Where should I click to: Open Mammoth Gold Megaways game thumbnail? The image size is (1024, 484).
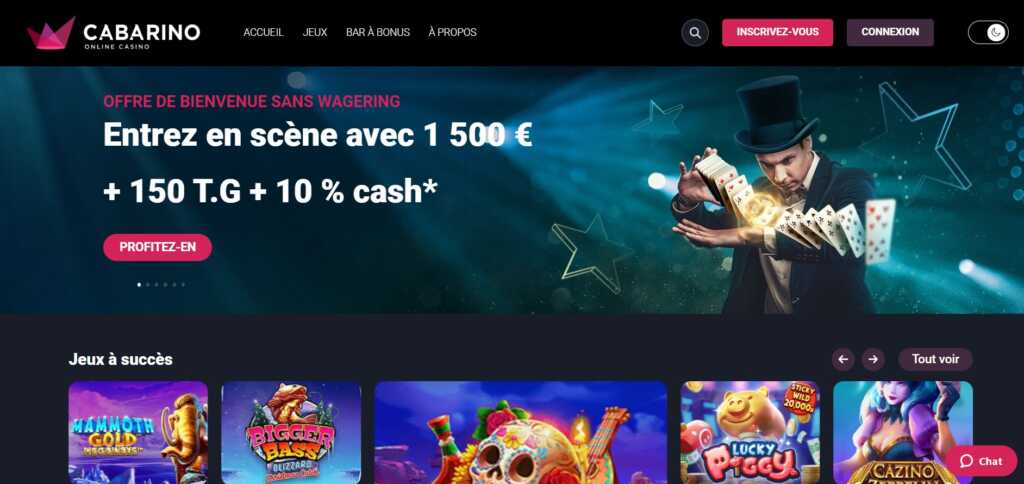138,432
